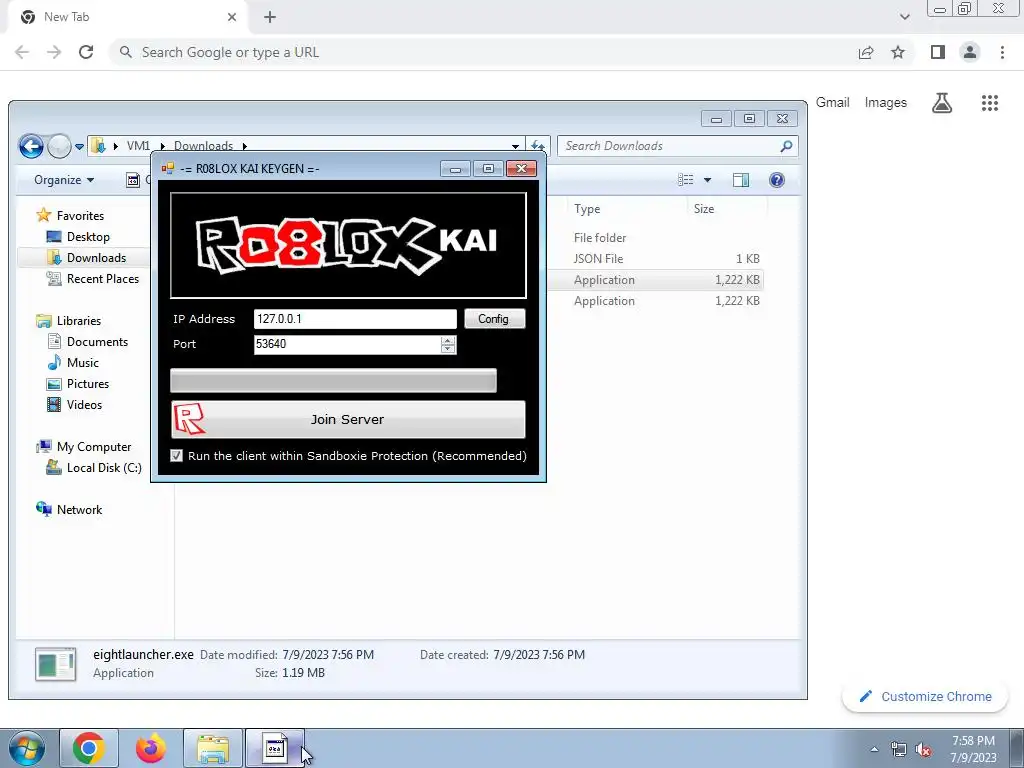
Task: Click the magnifier icon in Search Downloads
Action: [x=786, y=146]
